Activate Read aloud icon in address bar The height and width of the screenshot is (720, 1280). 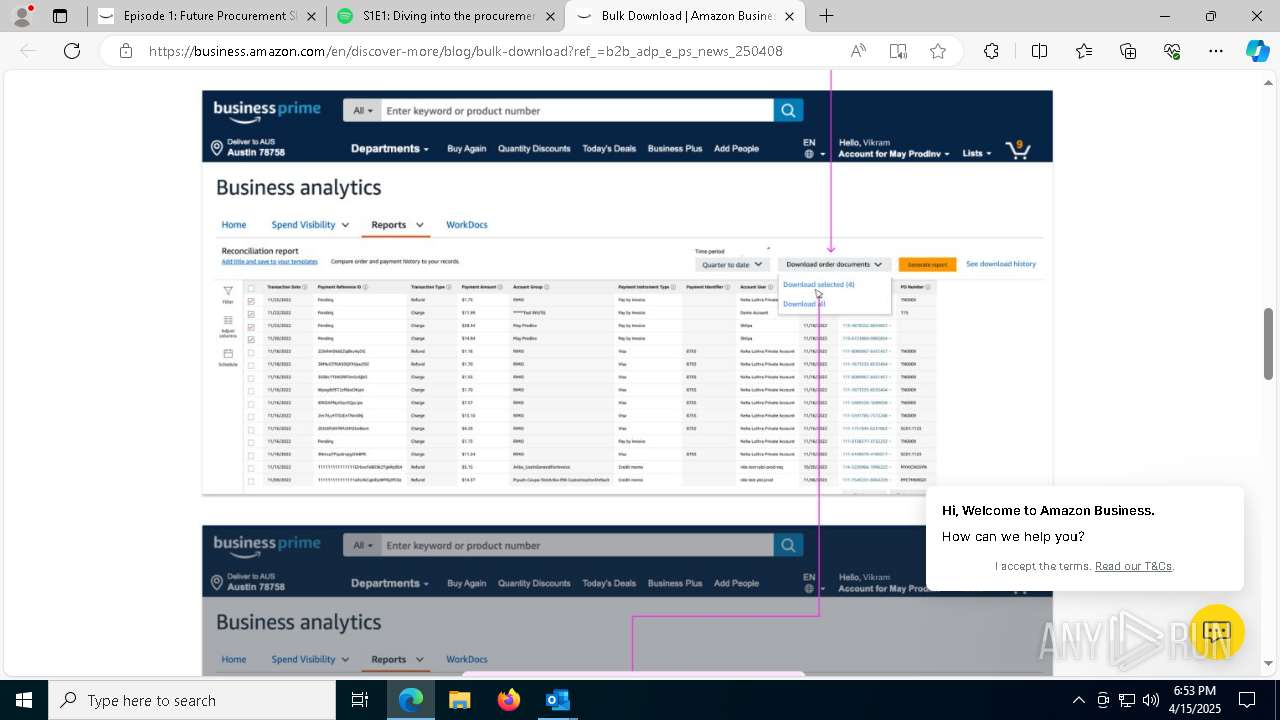[858, 51]
